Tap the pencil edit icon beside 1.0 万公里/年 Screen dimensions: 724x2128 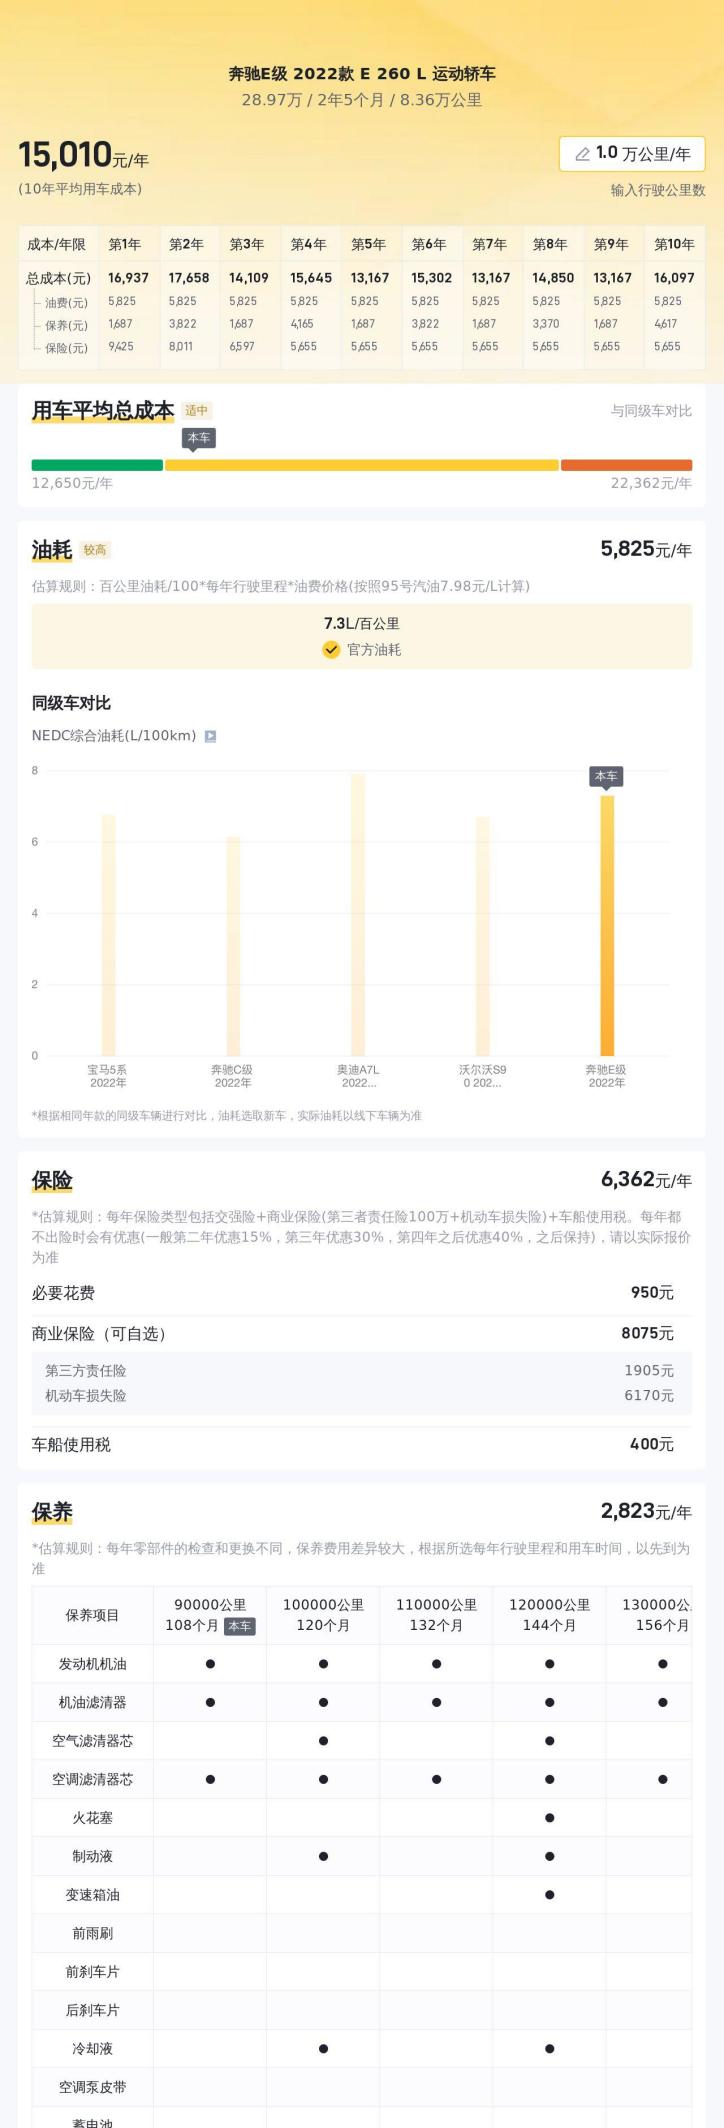pyautogui.click(x=582, y=154)
